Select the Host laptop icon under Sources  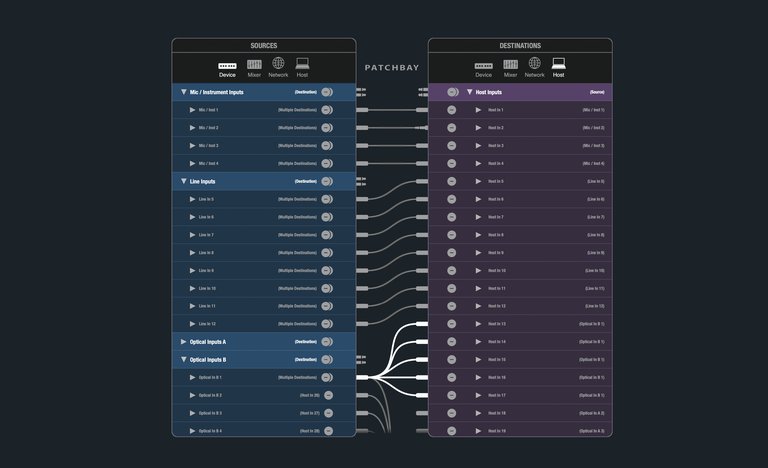[x=302, y=67]
